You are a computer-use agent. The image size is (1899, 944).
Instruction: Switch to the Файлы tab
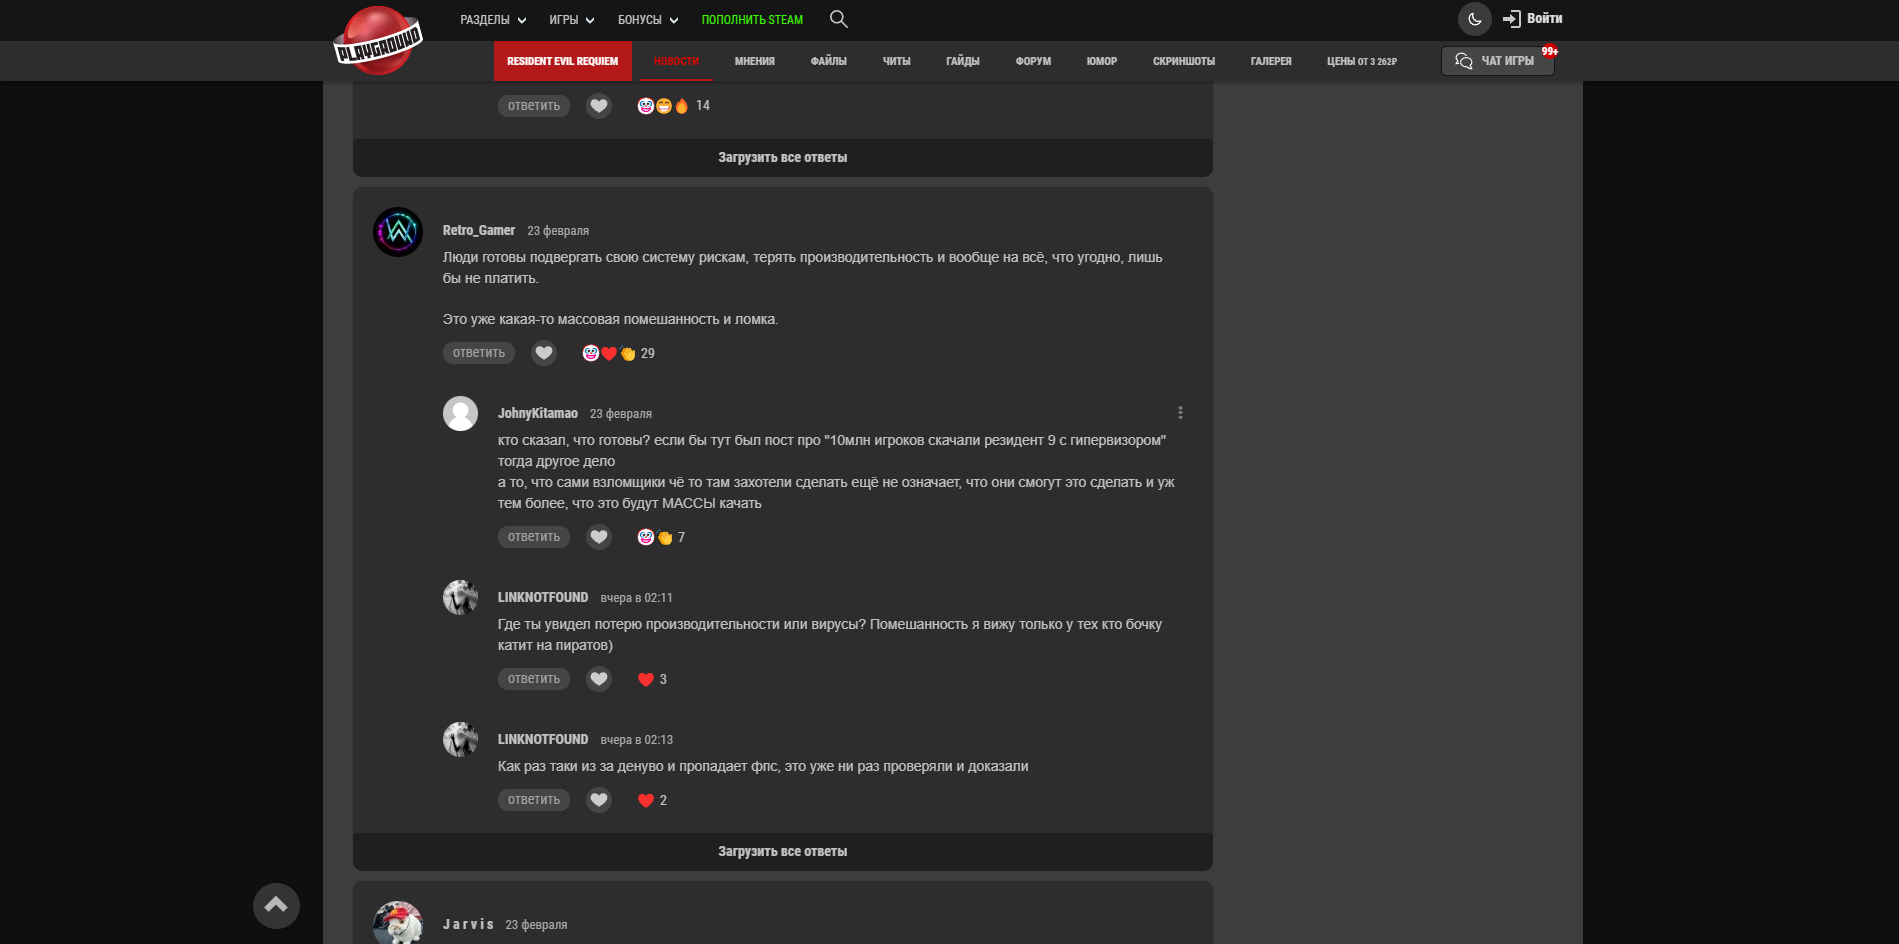click(828, 61)
